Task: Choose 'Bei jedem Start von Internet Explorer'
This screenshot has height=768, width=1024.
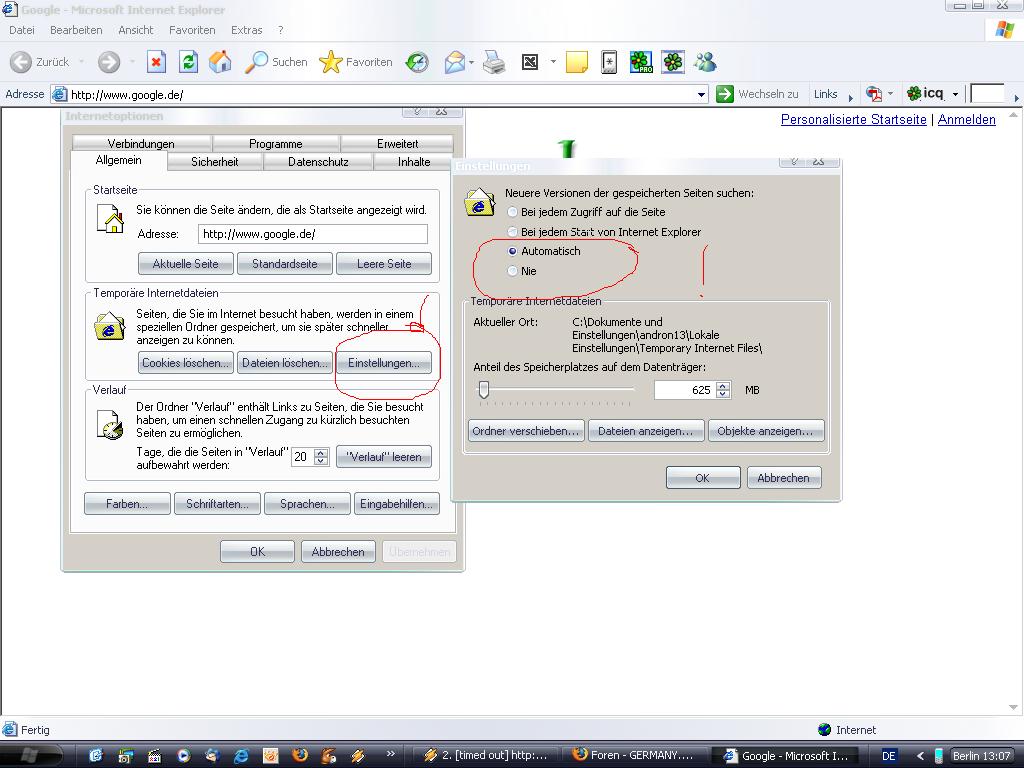Action: tap(513, 232)
